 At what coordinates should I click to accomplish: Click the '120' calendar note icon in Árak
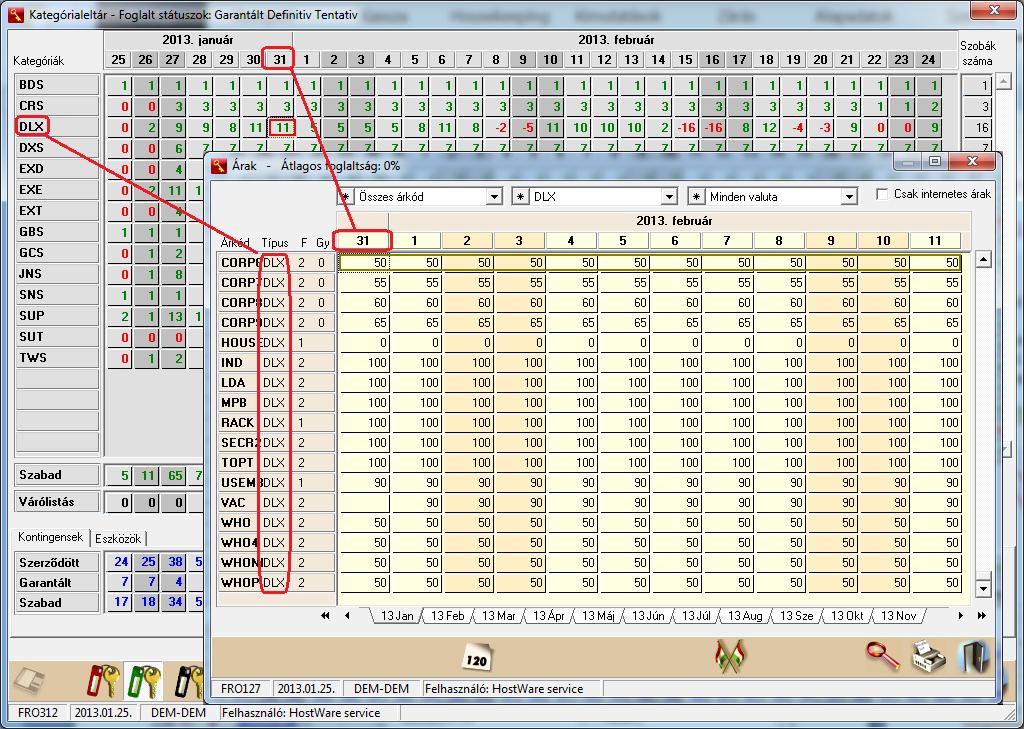pyautogui.click(x=477, y=657)
